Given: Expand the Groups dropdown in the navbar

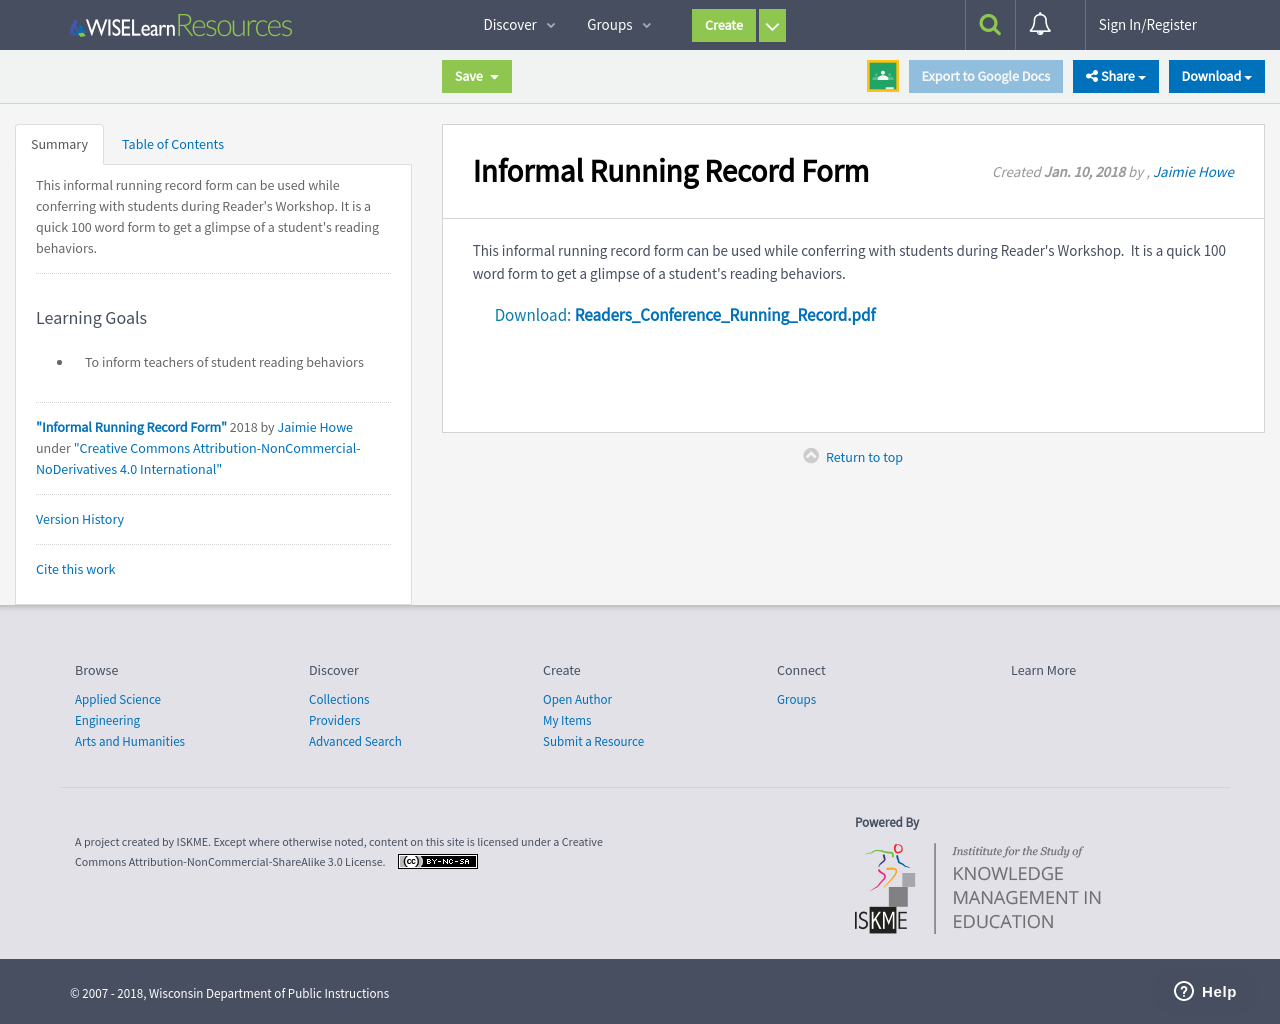Looking at the screenshot, I should 617,24.
